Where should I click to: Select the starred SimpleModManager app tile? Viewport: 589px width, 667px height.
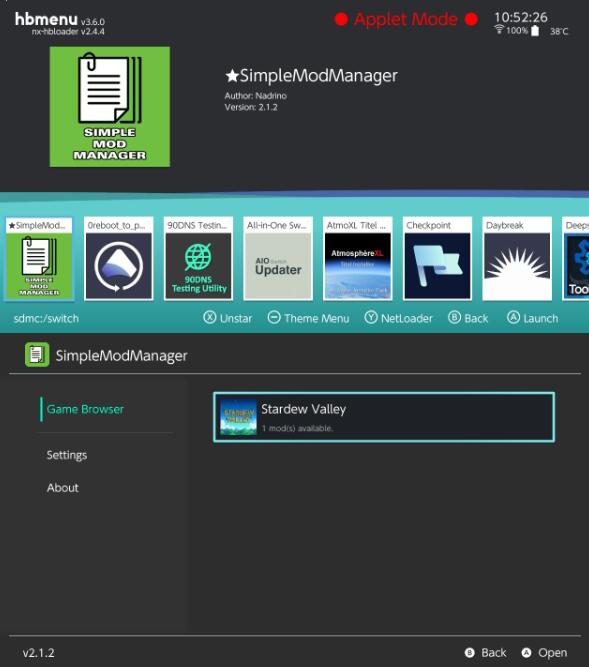[x=39, y=259]
